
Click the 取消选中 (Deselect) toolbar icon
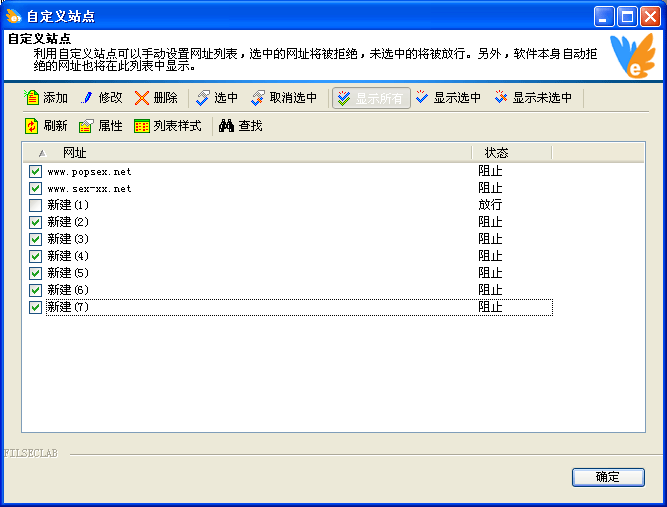[x=258, y=98]
